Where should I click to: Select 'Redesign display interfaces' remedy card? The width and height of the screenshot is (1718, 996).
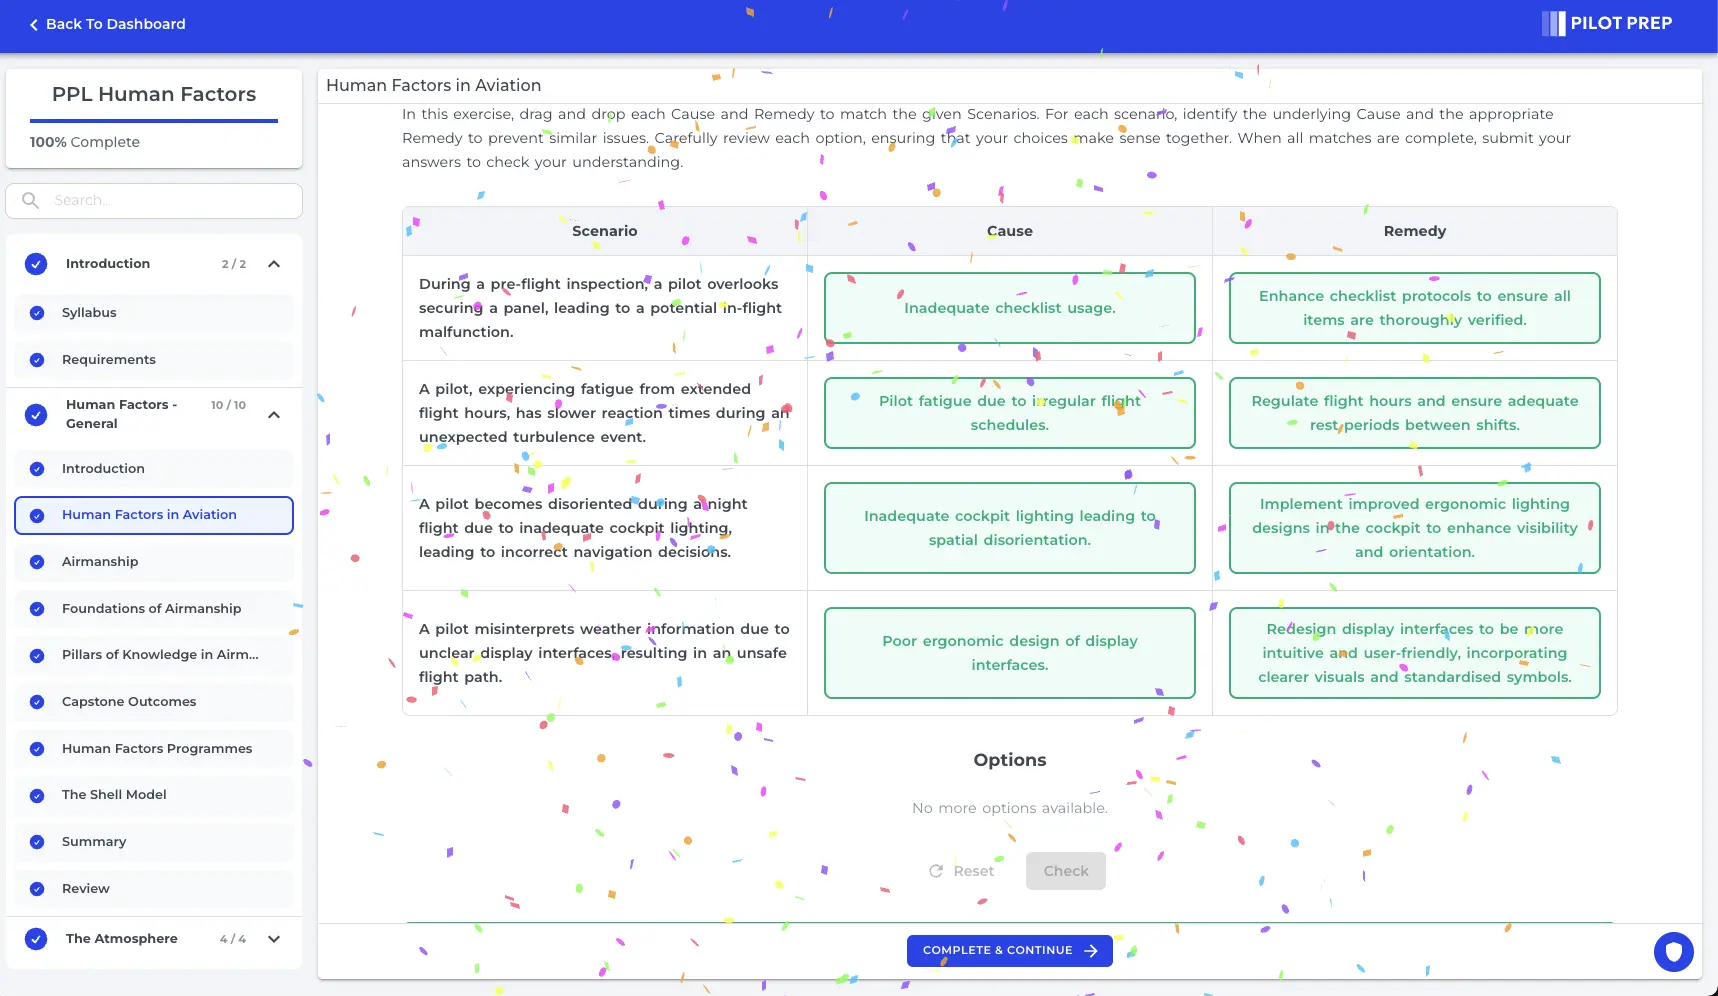pyautogui.click(x=1415, y=653)
